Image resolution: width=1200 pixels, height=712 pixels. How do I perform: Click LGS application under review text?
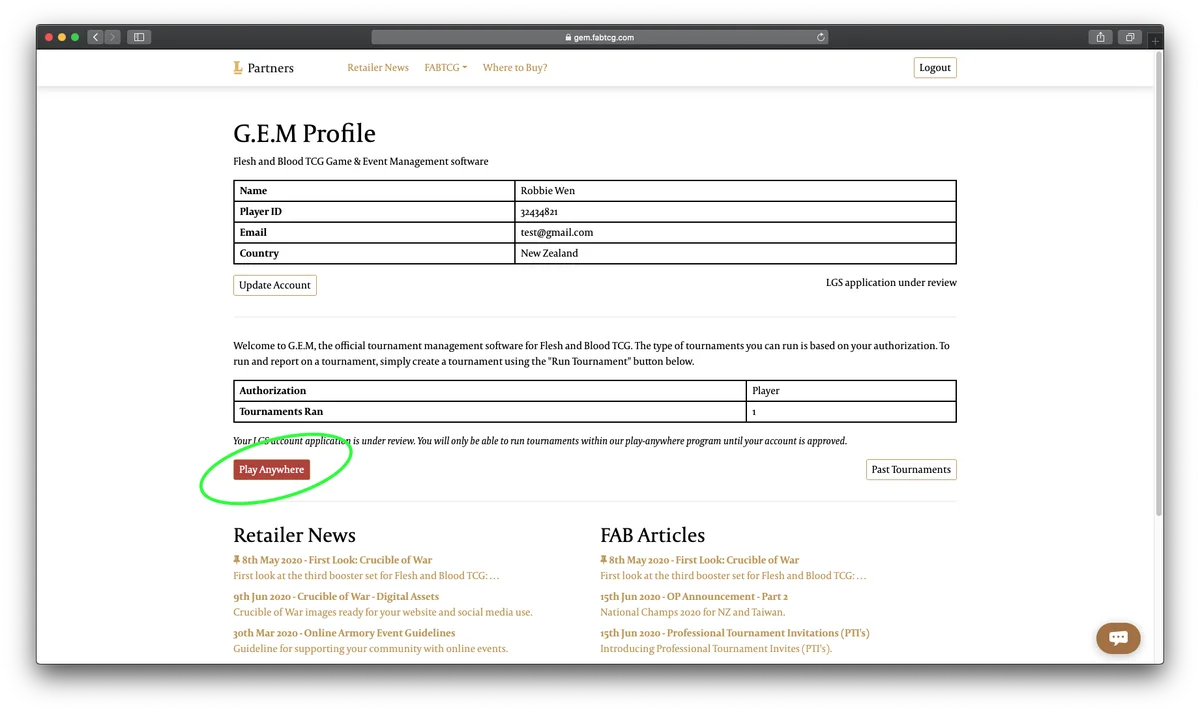coord(891,283)
